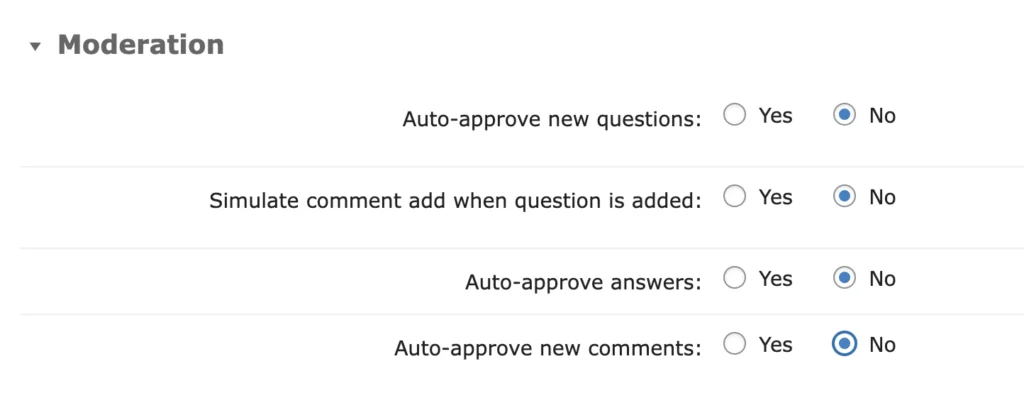Click 'Yes' text beside auto-approve new comments
The image size is (1024, 393).
click(775, 344)
